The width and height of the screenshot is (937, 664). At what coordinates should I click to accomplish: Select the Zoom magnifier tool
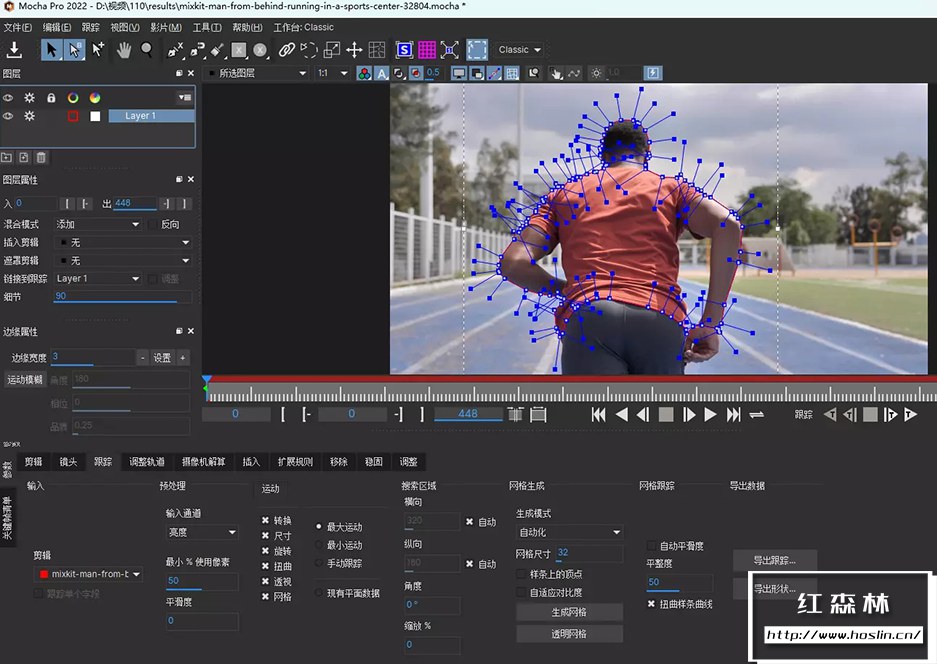coord(147,49)
